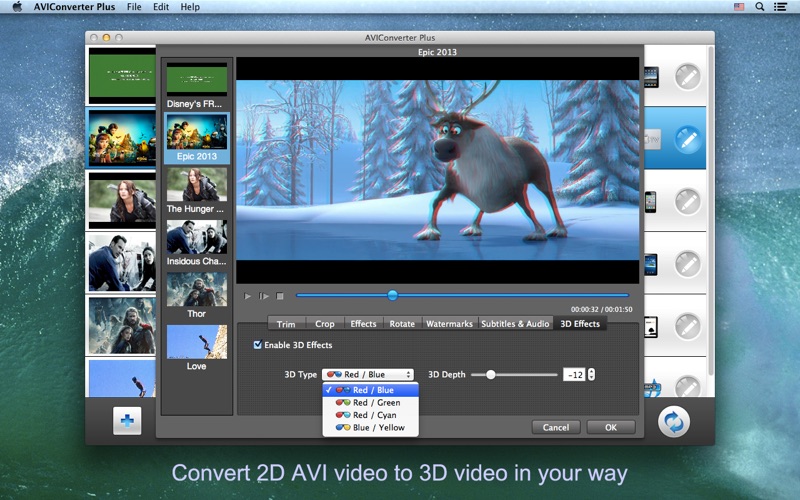Open the Apple menu
Screen dimensions: 800x500
tap(17, 7)
